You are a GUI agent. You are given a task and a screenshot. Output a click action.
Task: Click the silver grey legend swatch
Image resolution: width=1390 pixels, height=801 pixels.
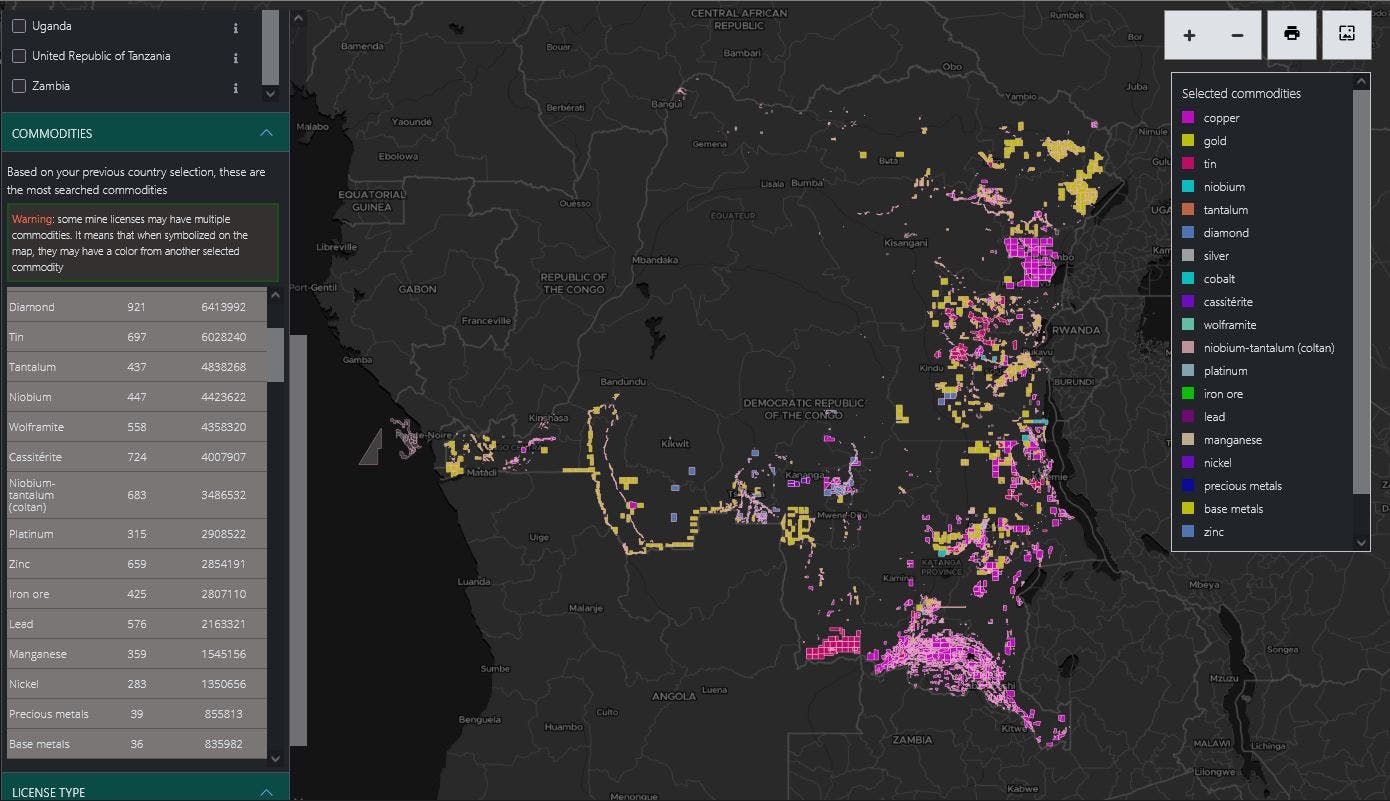(1188, 256)
